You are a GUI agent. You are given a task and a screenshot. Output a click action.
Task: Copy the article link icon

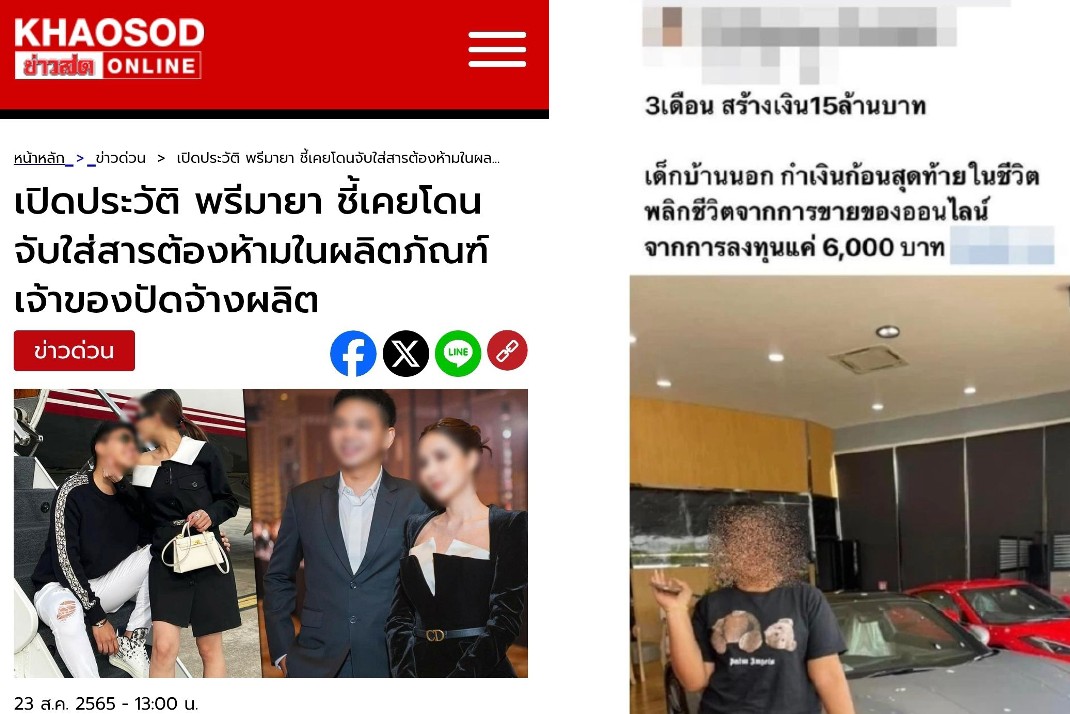pos(507,351)
